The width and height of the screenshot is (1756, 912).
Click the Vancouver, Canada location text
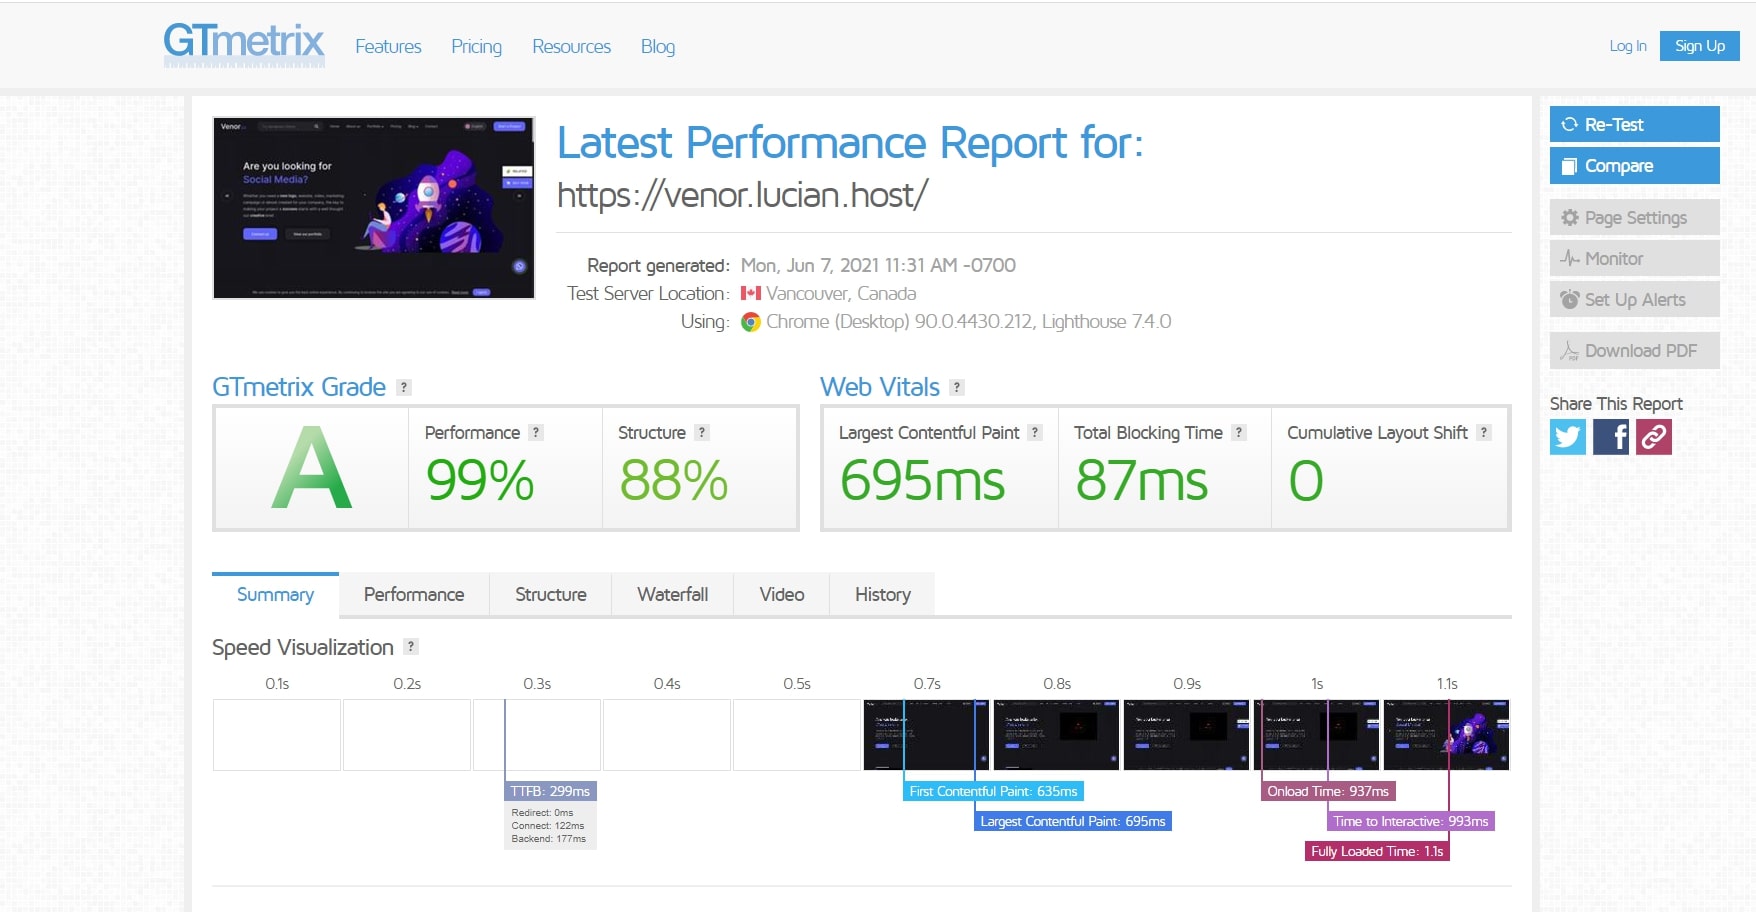click(841, 293)
